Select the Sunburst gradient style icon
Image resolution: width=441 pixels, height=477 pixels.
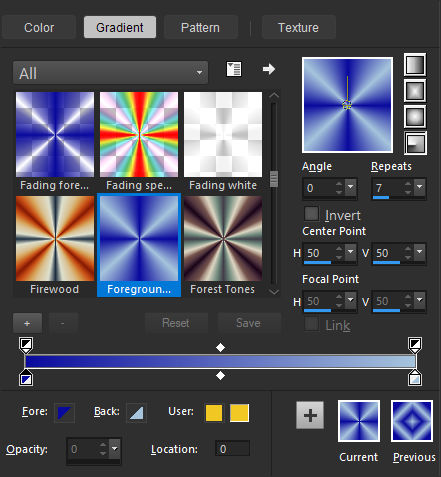tap(415, 117)
